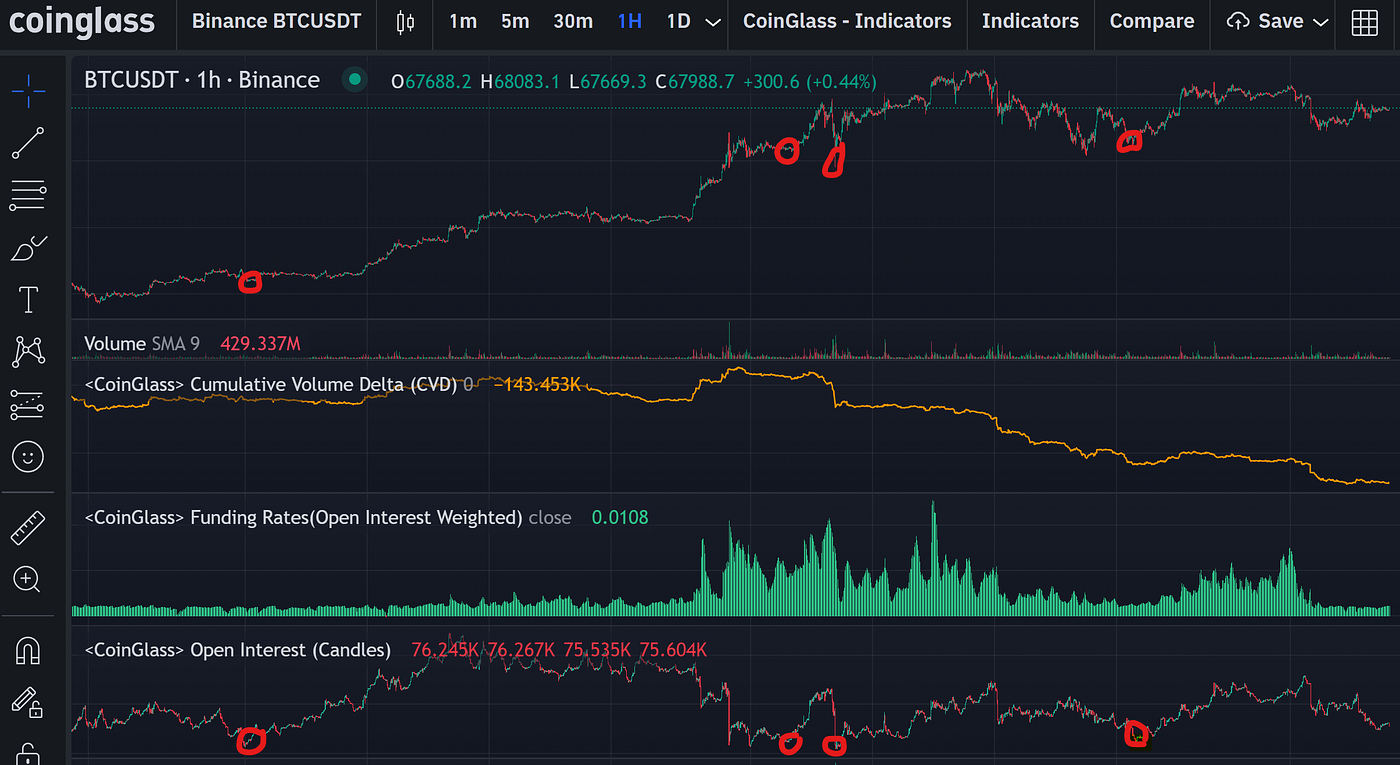Select the ruler measure tool
The height and width of the screenshot is (765, 1400).
28,527
